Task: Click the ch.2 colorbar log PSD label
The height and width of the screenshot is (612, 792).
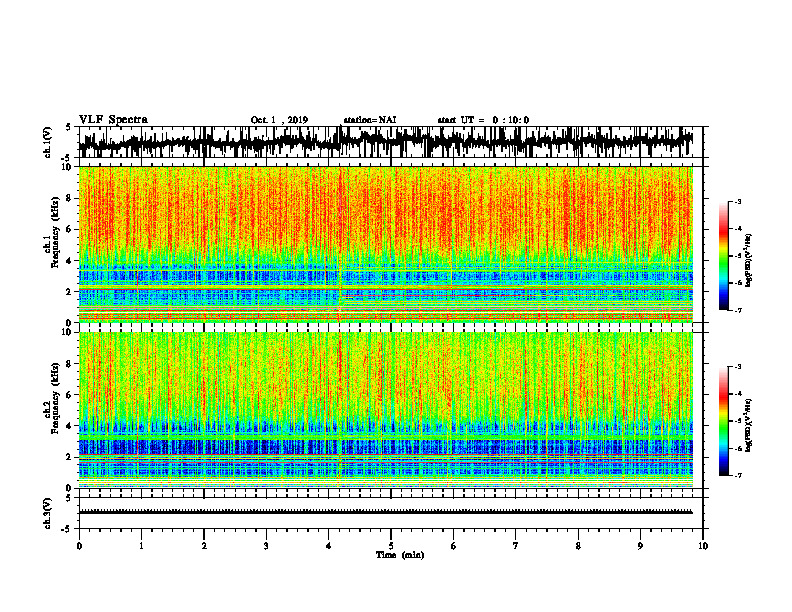Action: [x=749, y=424]
